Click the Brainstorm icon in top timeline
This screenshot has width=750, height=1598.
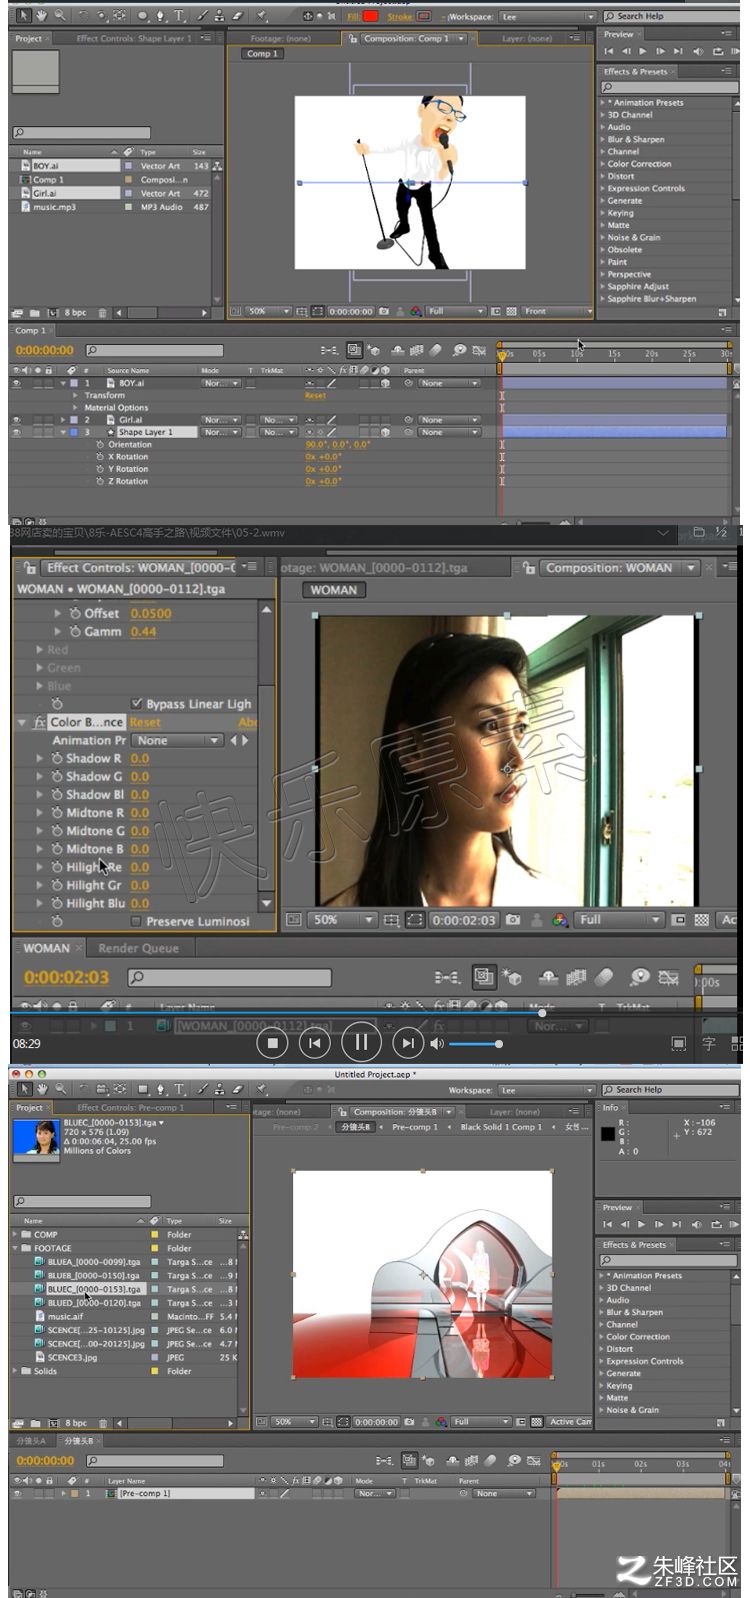pyautogui.click(x=460, y=350)
